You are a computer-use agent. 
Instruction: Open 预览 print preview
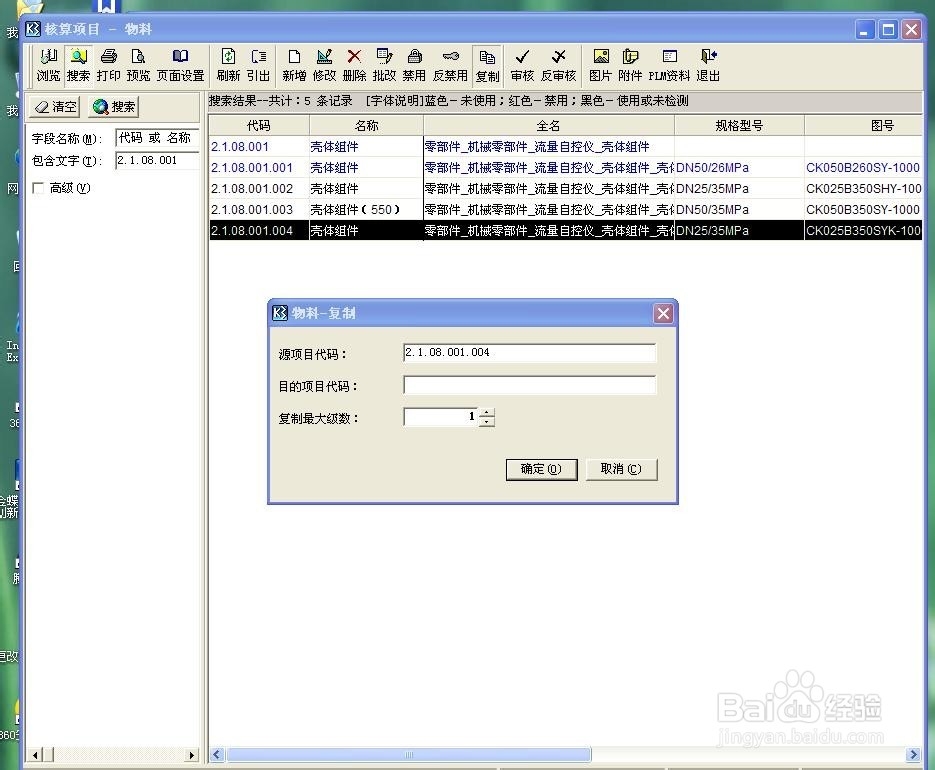pos(138,65)
